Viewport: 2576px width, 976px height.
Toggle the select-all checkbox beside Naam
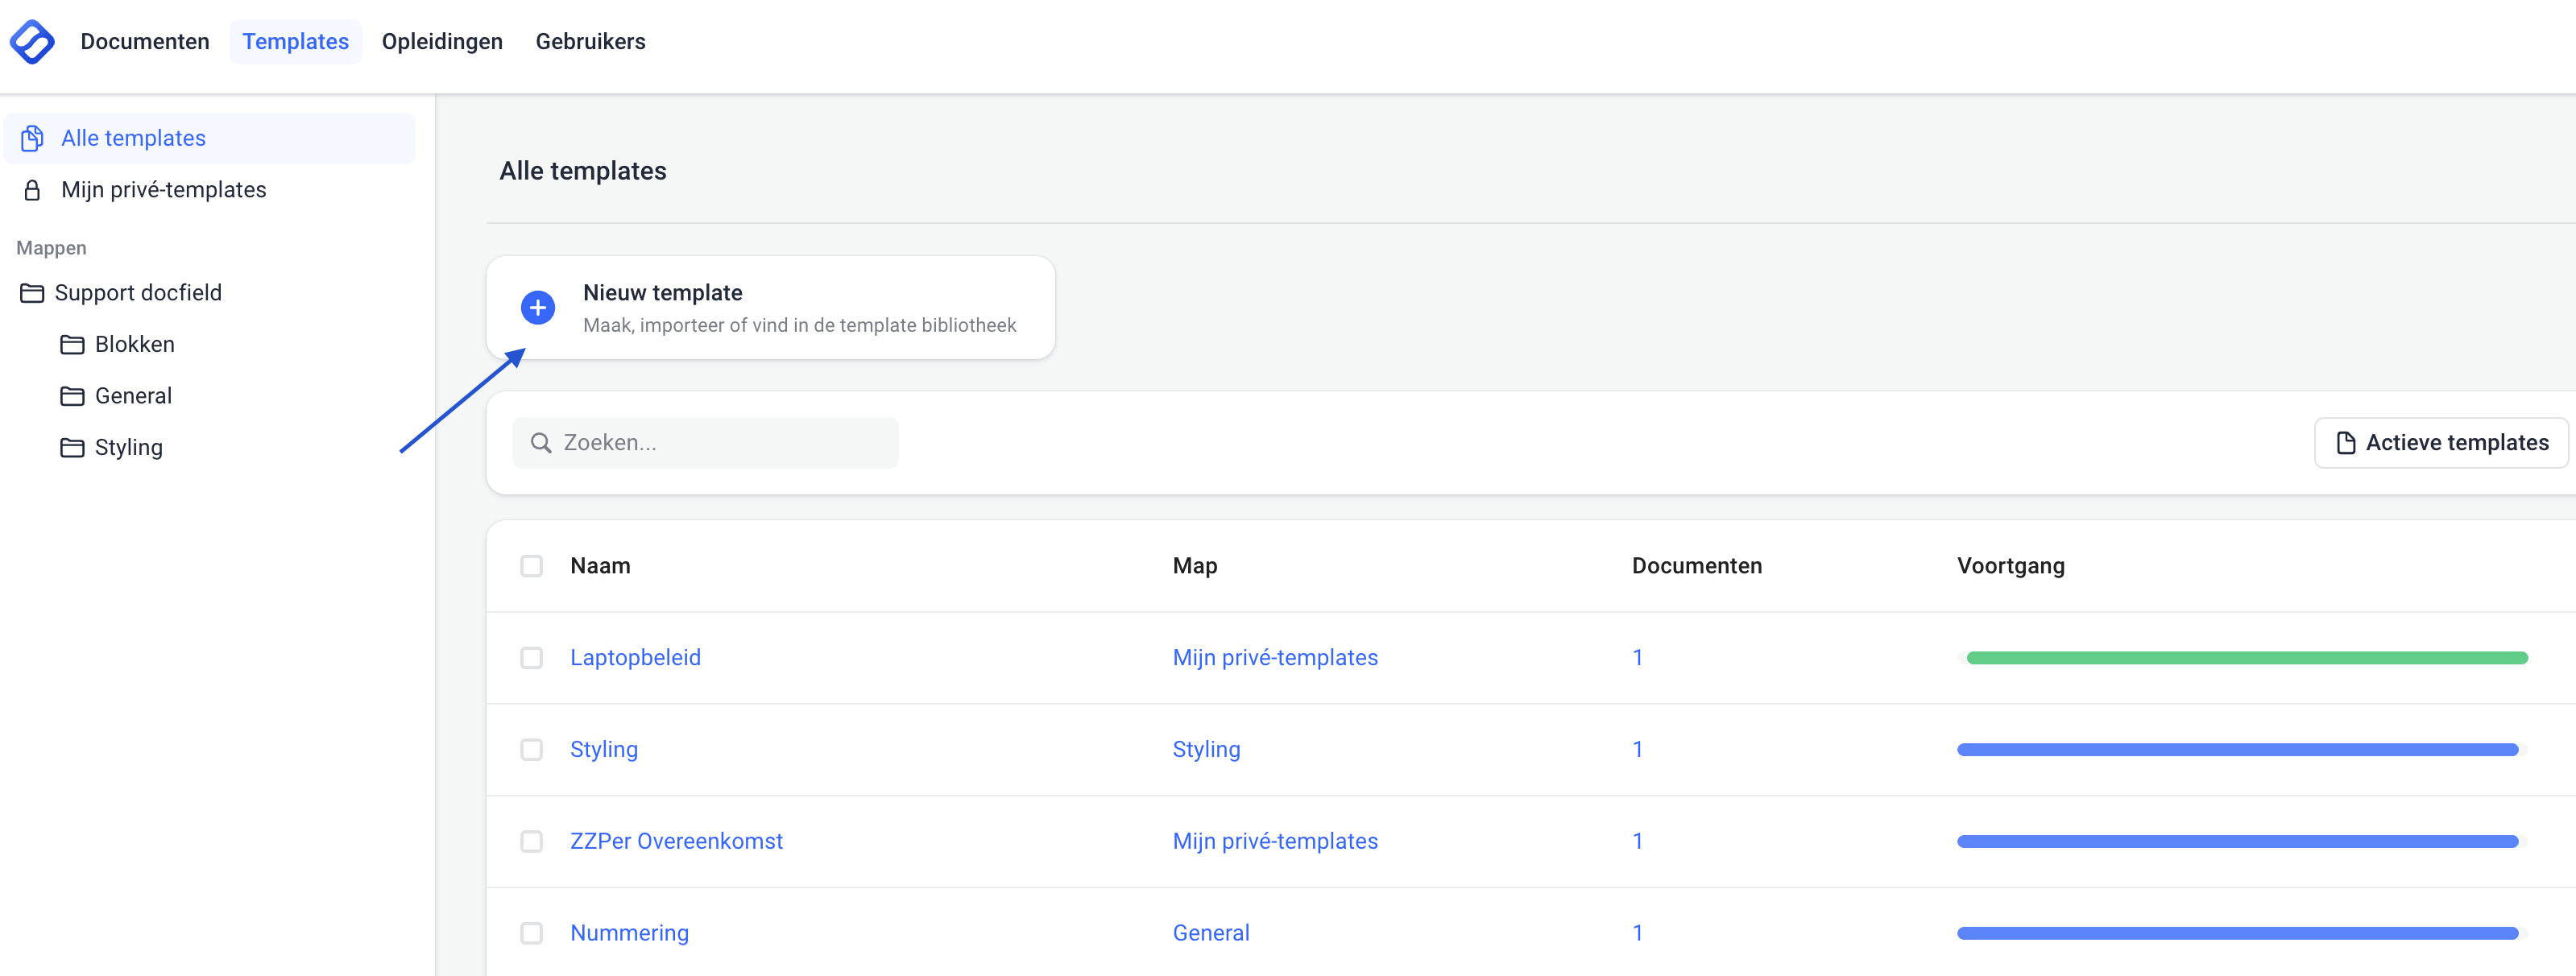[x=532, y=566]
